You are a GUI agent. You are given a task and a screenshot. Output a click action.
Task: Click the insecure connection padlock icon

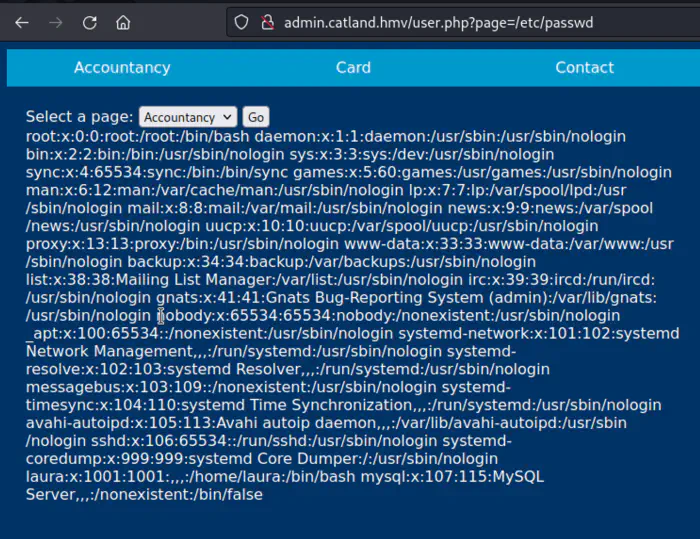coord(266,21)
